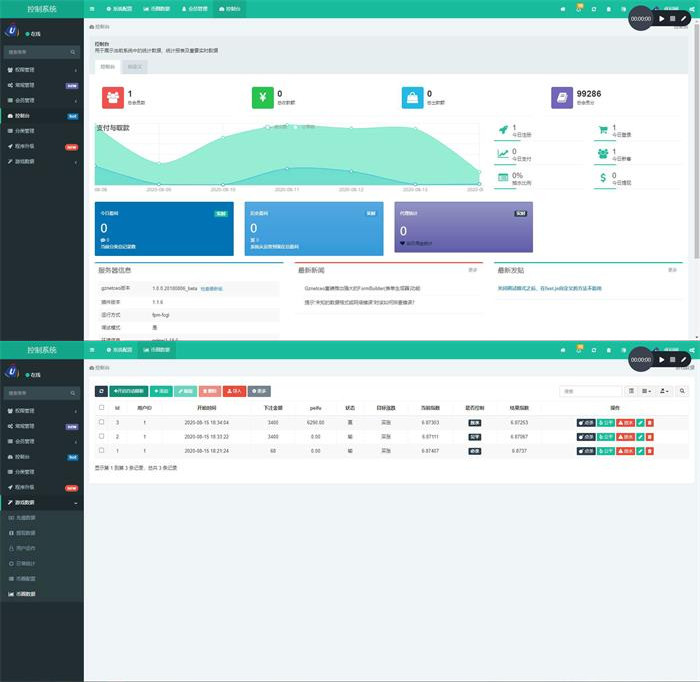Click hamburger menu icon in upper dashboard header
Image resolution: width=700 pixels, height=682 pixels.
click(92, 9)
